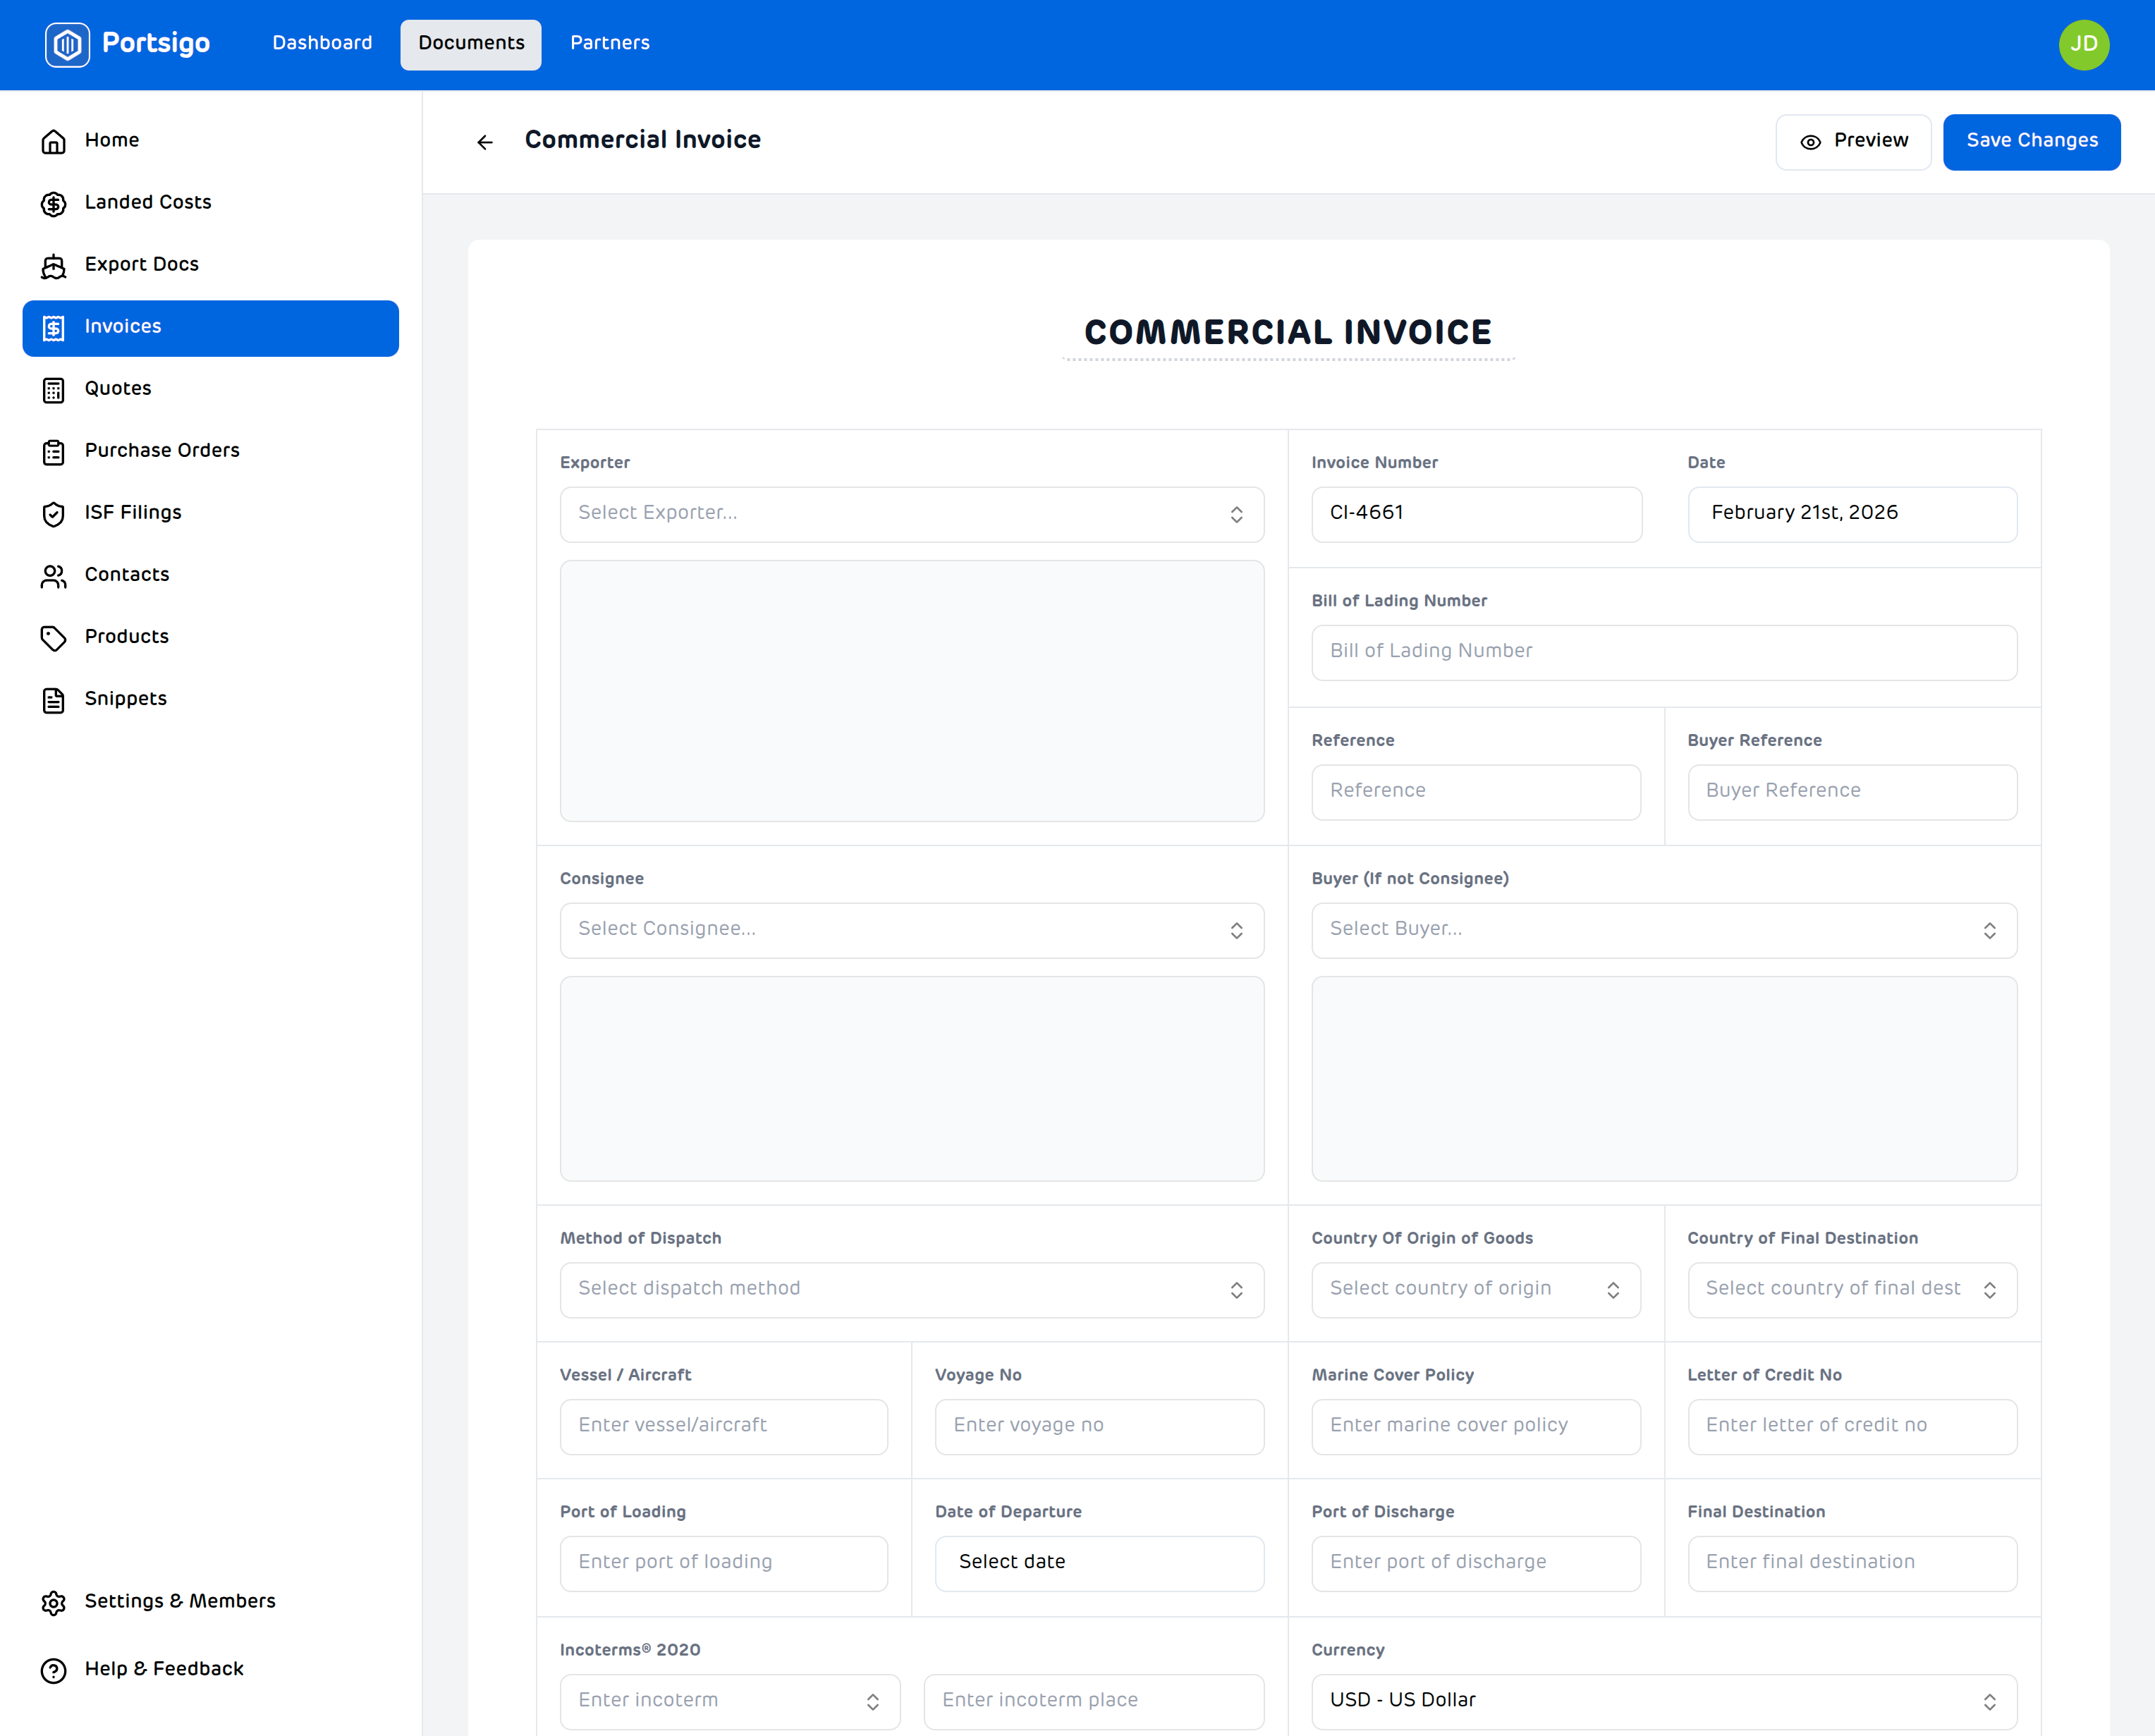This screenshot has height=1736, width=2155.
Task: Click the Port of Loading input
Action: point(723,1563)
